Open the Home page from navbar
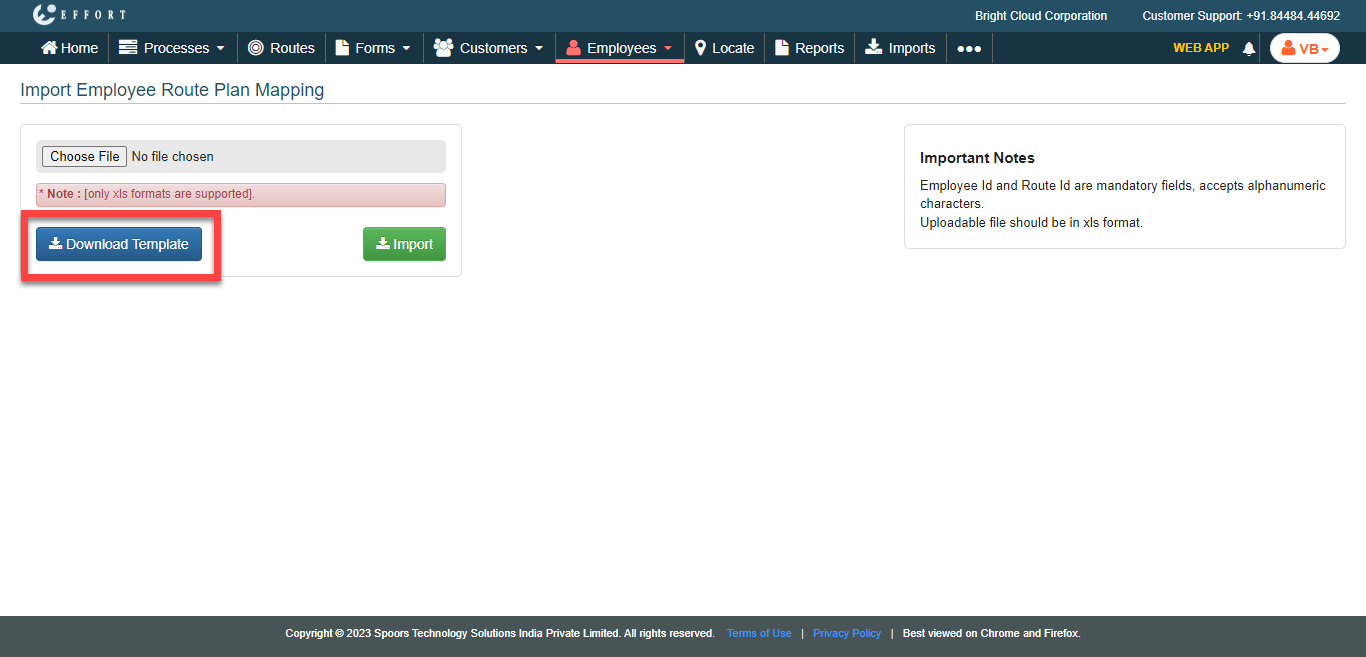1366x657 pixels. coord(69,48)
